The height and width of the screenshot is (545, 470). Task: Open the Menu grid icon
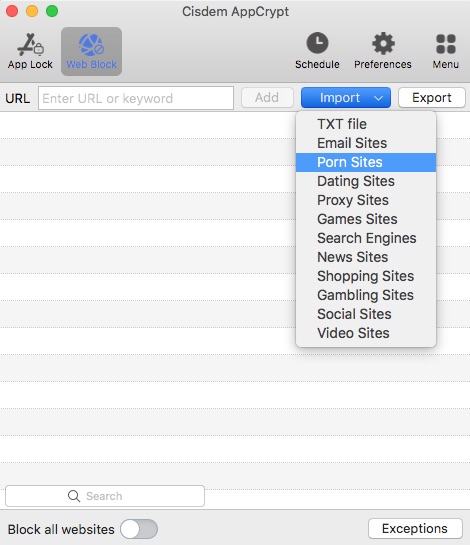click(x=446, y=44)
